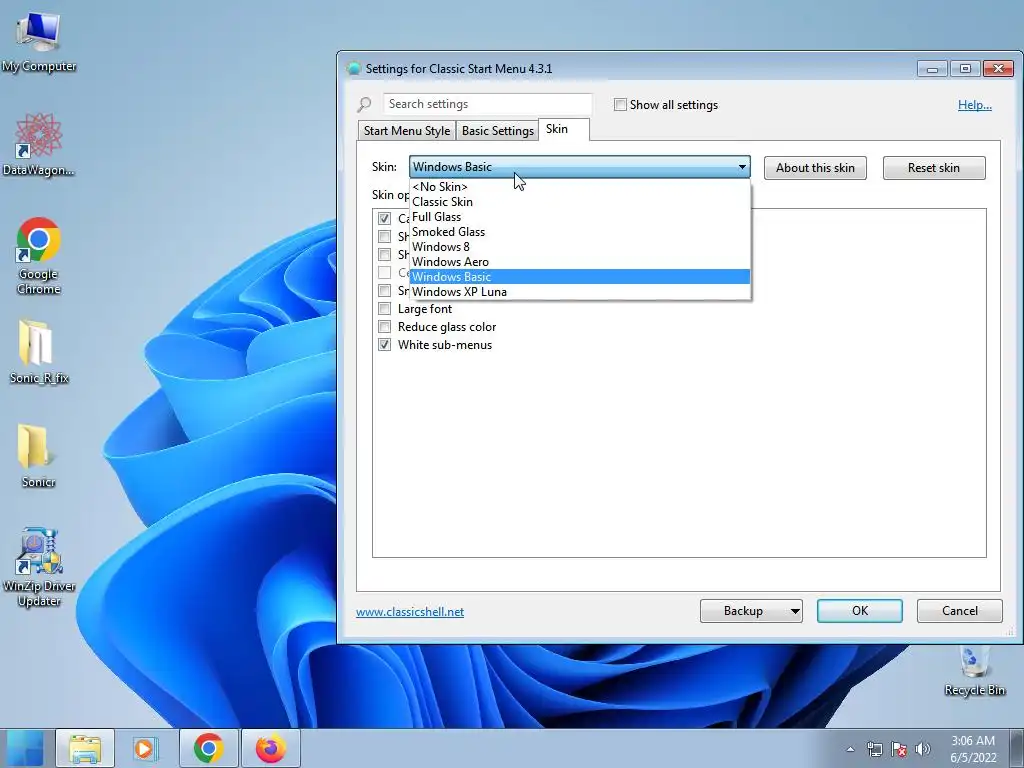Select Google Chrome desktop shortcut
The width and height of the screenshot is (1024, 768).
[39, 255]
